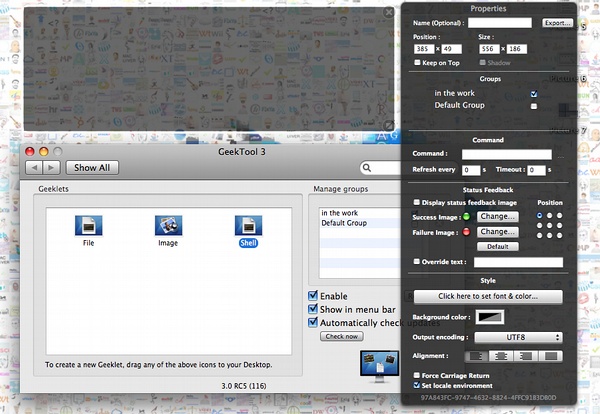Click the Size height field 186
This screenshot has width=600, height=414.
click(517, 49)
